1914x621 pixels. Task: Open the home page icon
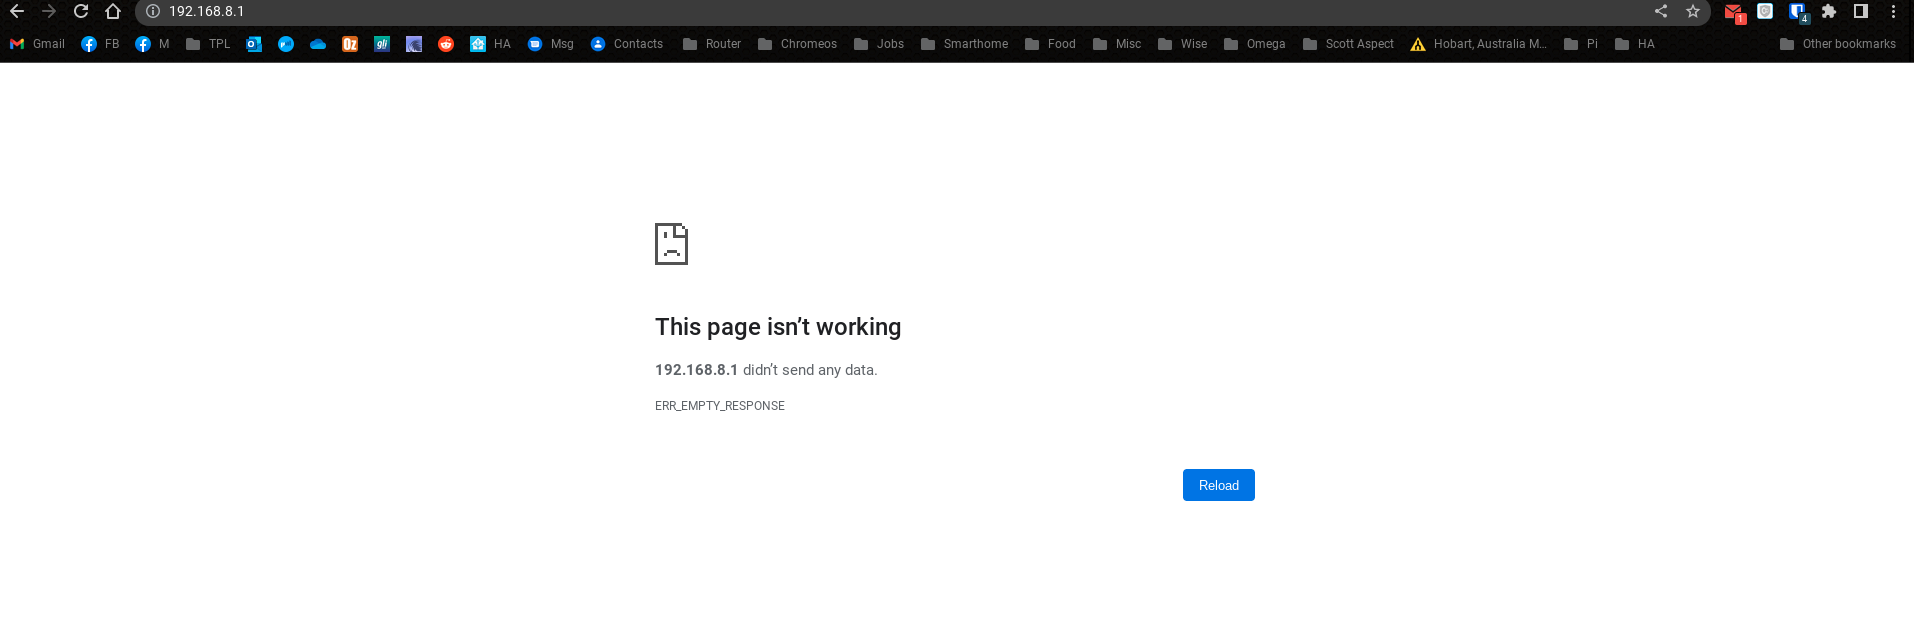tap(113, 12)
